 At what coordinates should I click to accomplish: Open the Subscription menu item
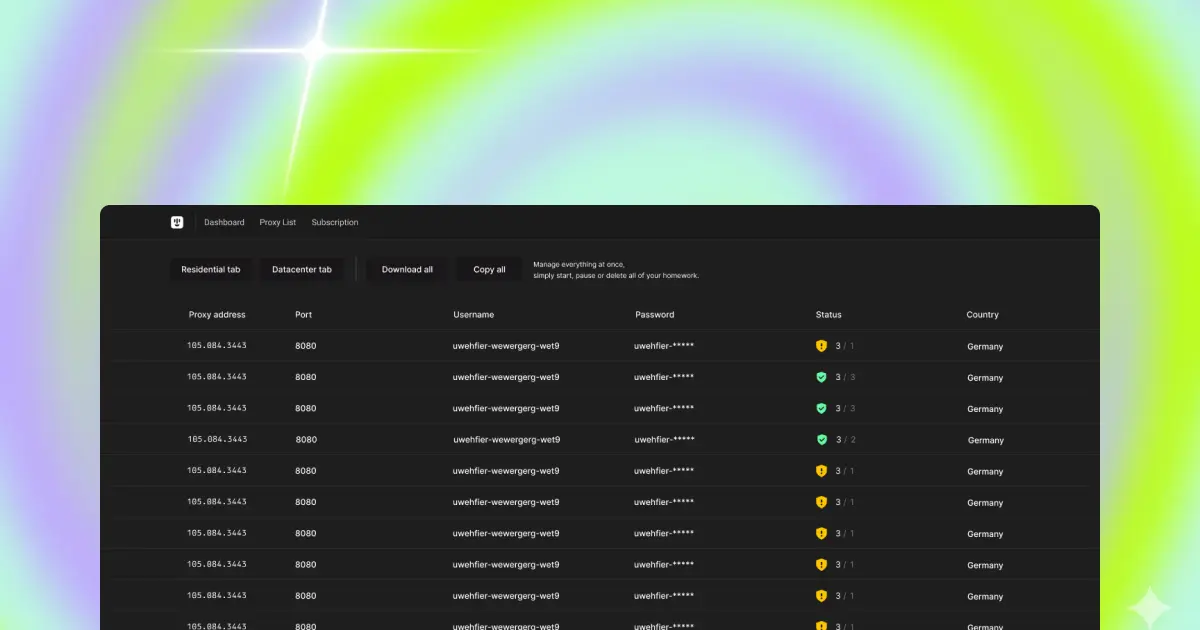335,222
